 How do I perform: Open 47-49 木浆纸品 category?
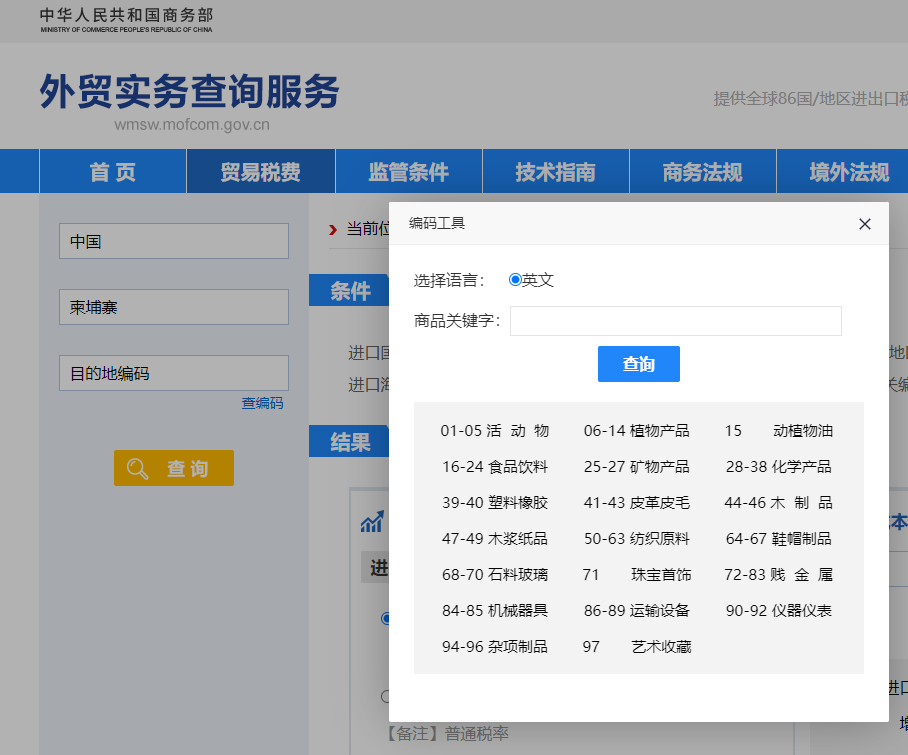495,538
